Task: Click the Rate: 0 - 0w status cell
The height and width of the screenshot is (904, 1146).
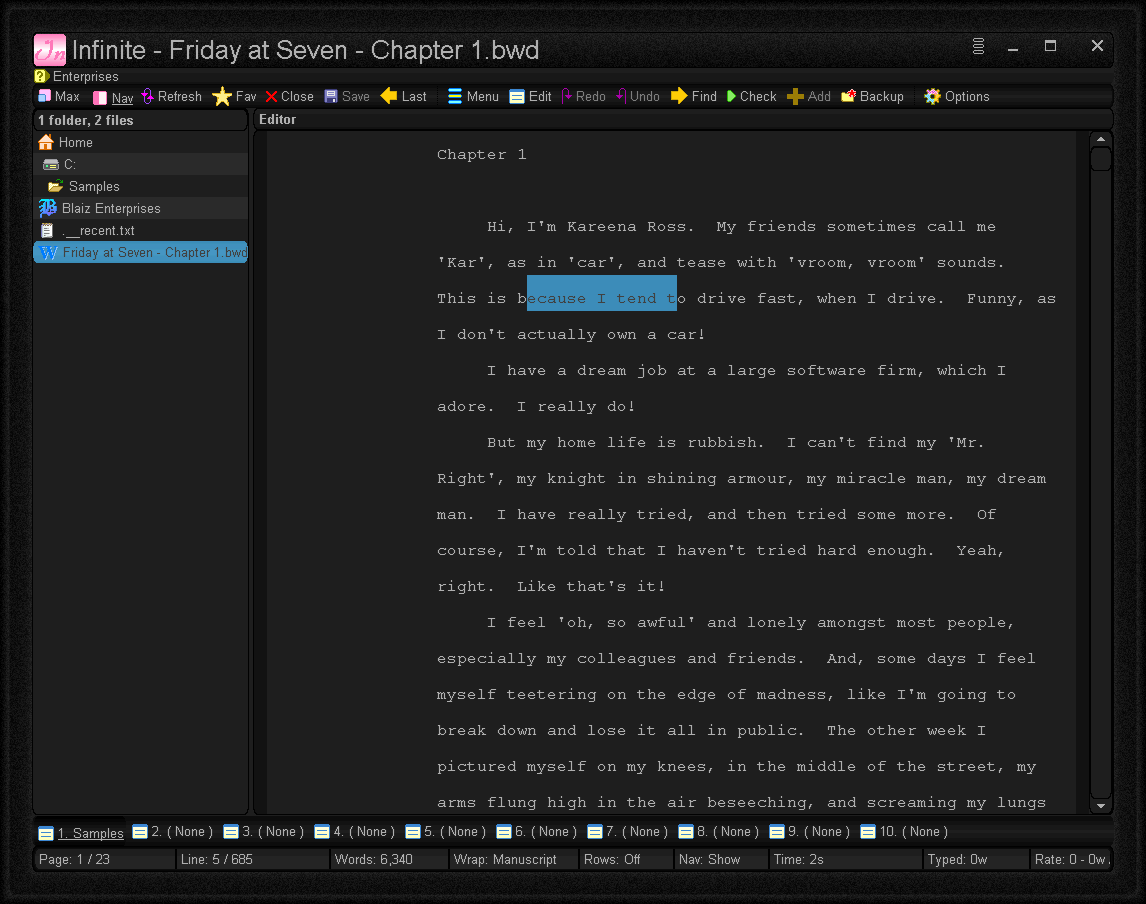Action: point(1071,859)
